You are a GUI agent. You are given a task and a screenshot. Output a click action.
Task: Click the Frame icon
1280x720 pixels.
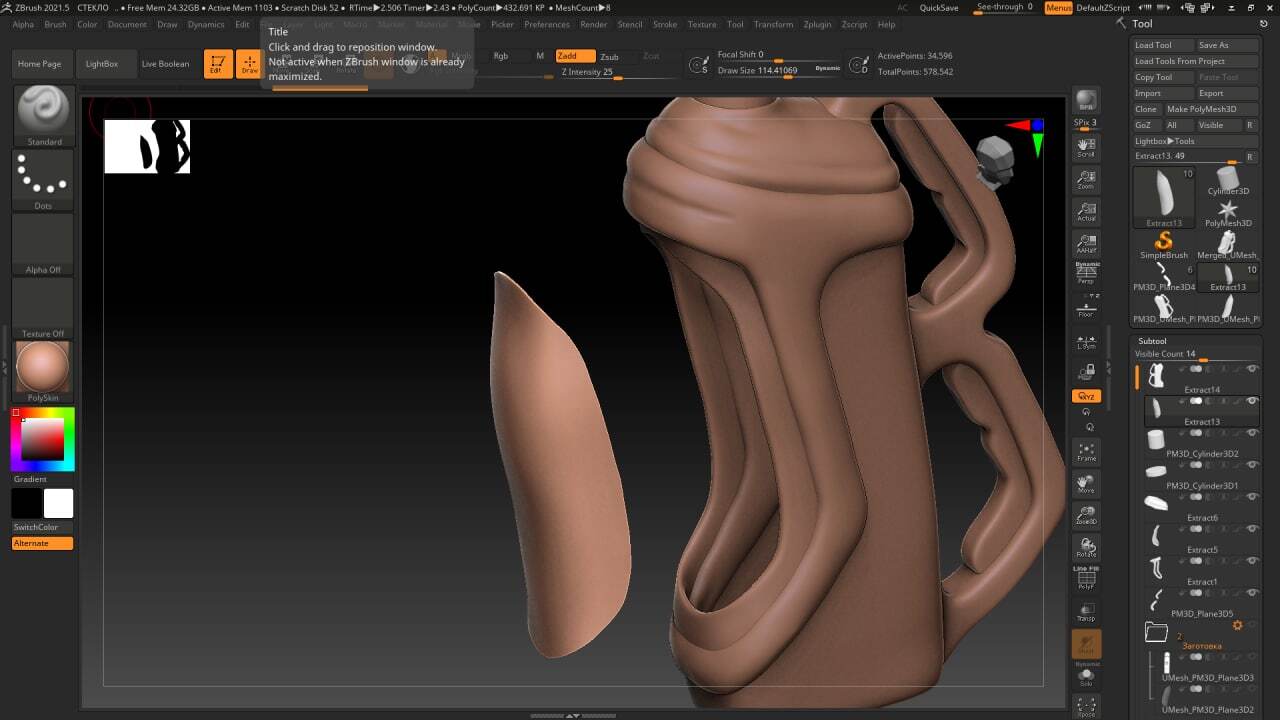click(1086, 452)
